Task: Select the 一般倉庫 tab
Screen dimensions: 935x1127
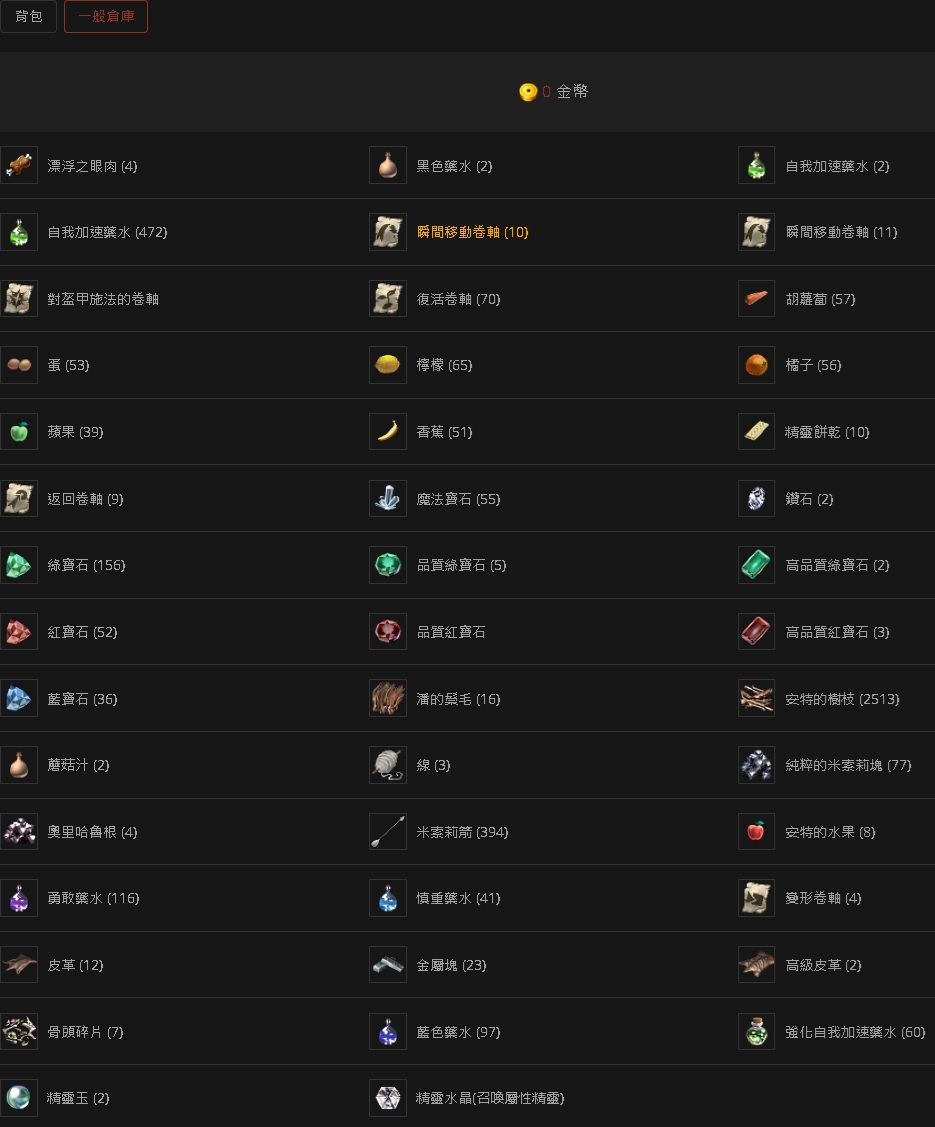Action: pyautogui.click(x=106, y=16)
